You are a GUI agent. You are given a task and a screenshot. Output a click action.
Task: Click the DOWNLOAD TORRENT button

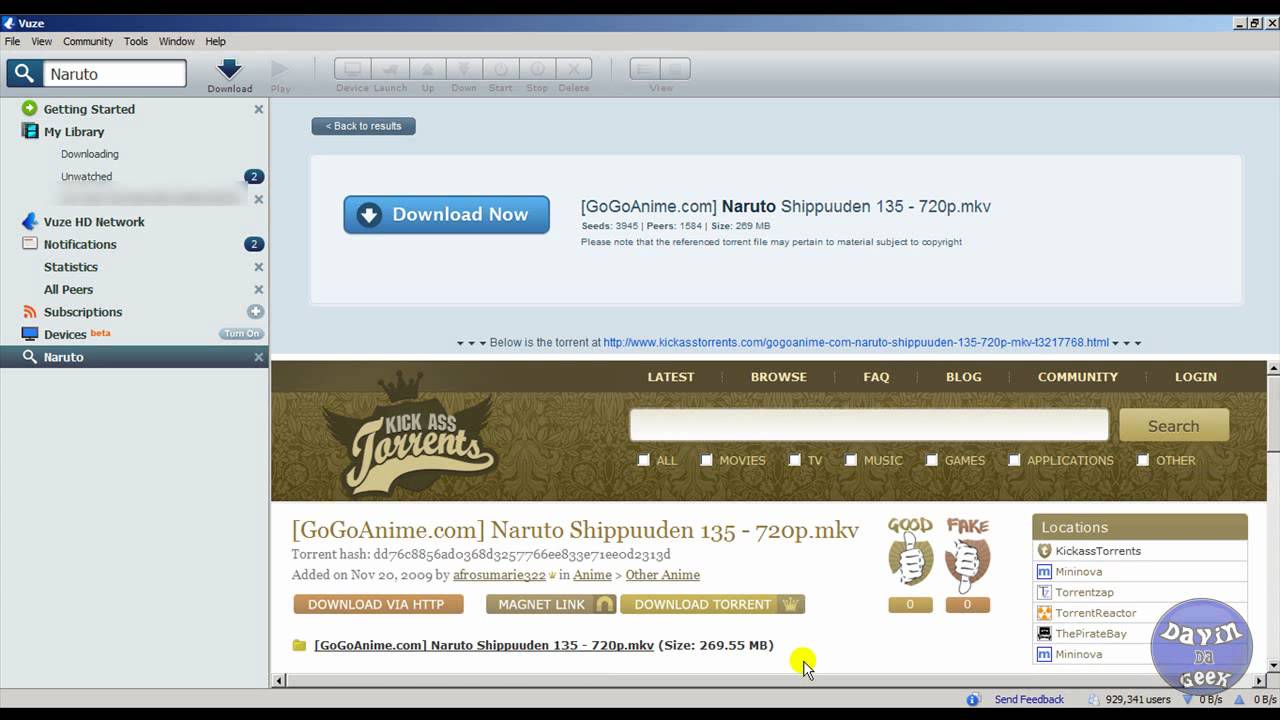(712, 604)
